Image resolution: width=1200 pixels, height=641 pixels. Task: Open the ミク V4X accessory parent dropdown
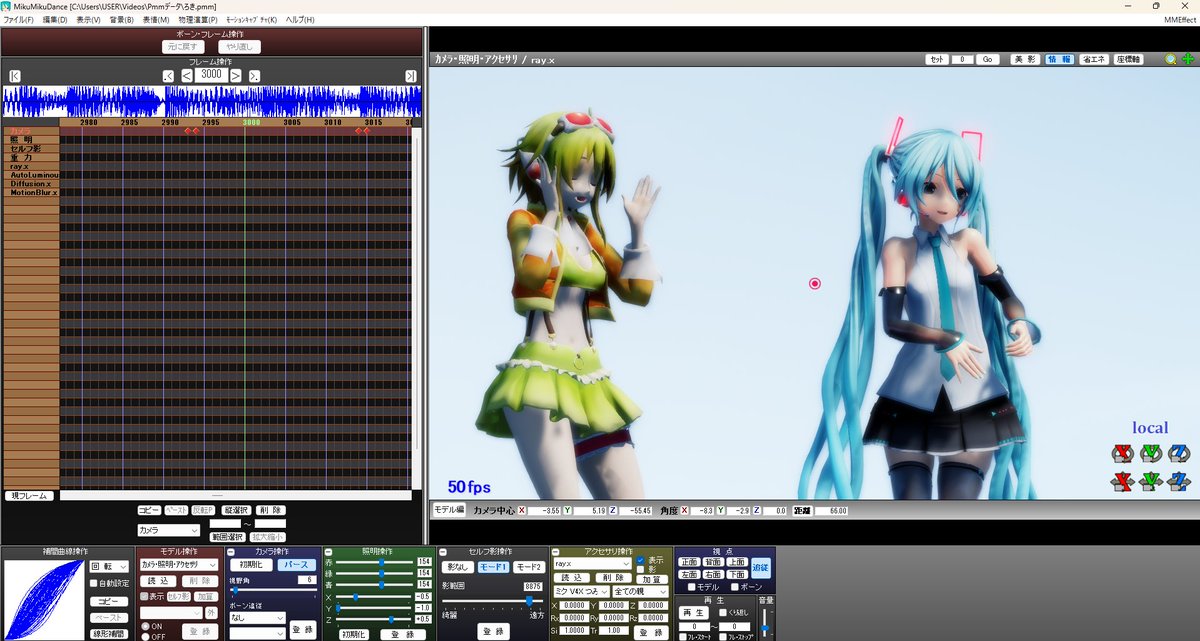coord(581,591)
